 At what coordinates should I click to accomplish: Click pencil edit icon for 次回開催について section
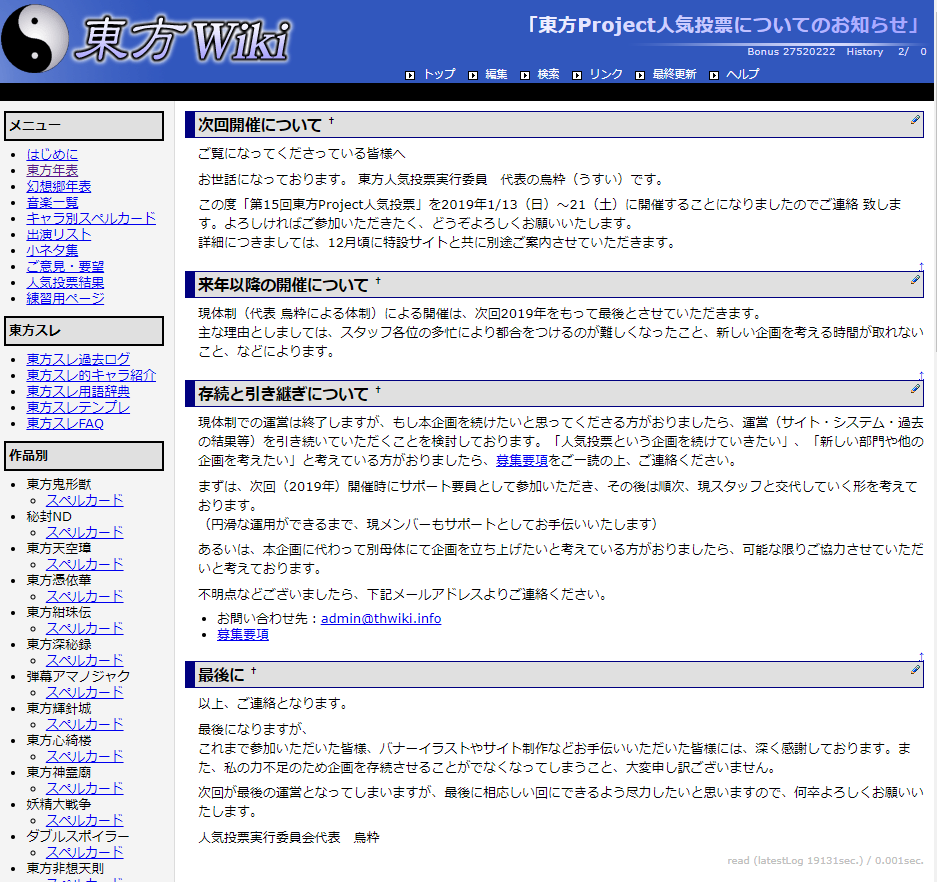click(915, 119)
